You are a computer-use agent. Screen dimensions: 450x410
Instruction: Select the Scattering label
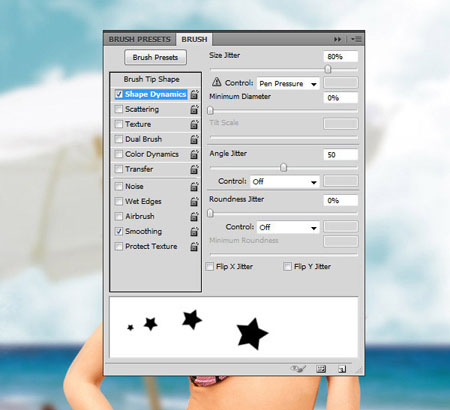point(142,109)
